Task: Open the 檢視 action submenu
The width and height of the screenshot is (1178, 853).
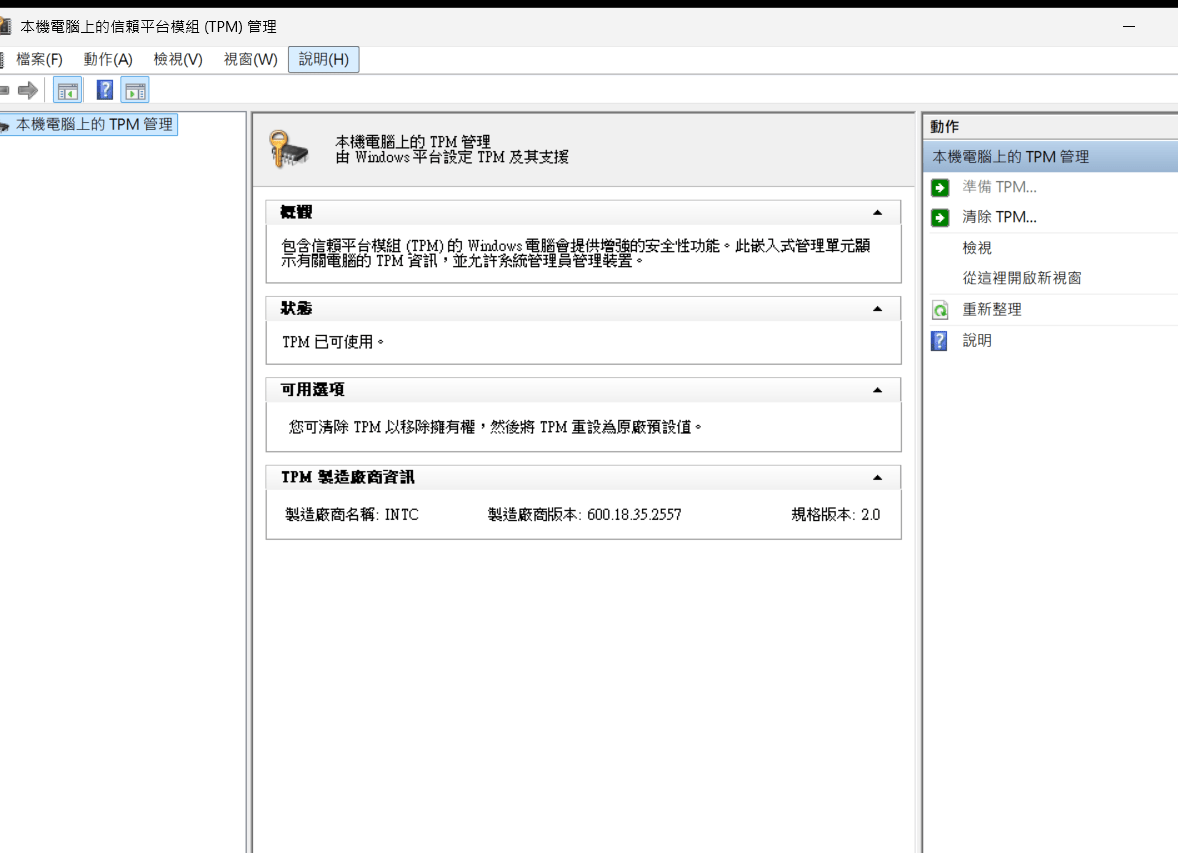Action: click(x=977, y=248)
